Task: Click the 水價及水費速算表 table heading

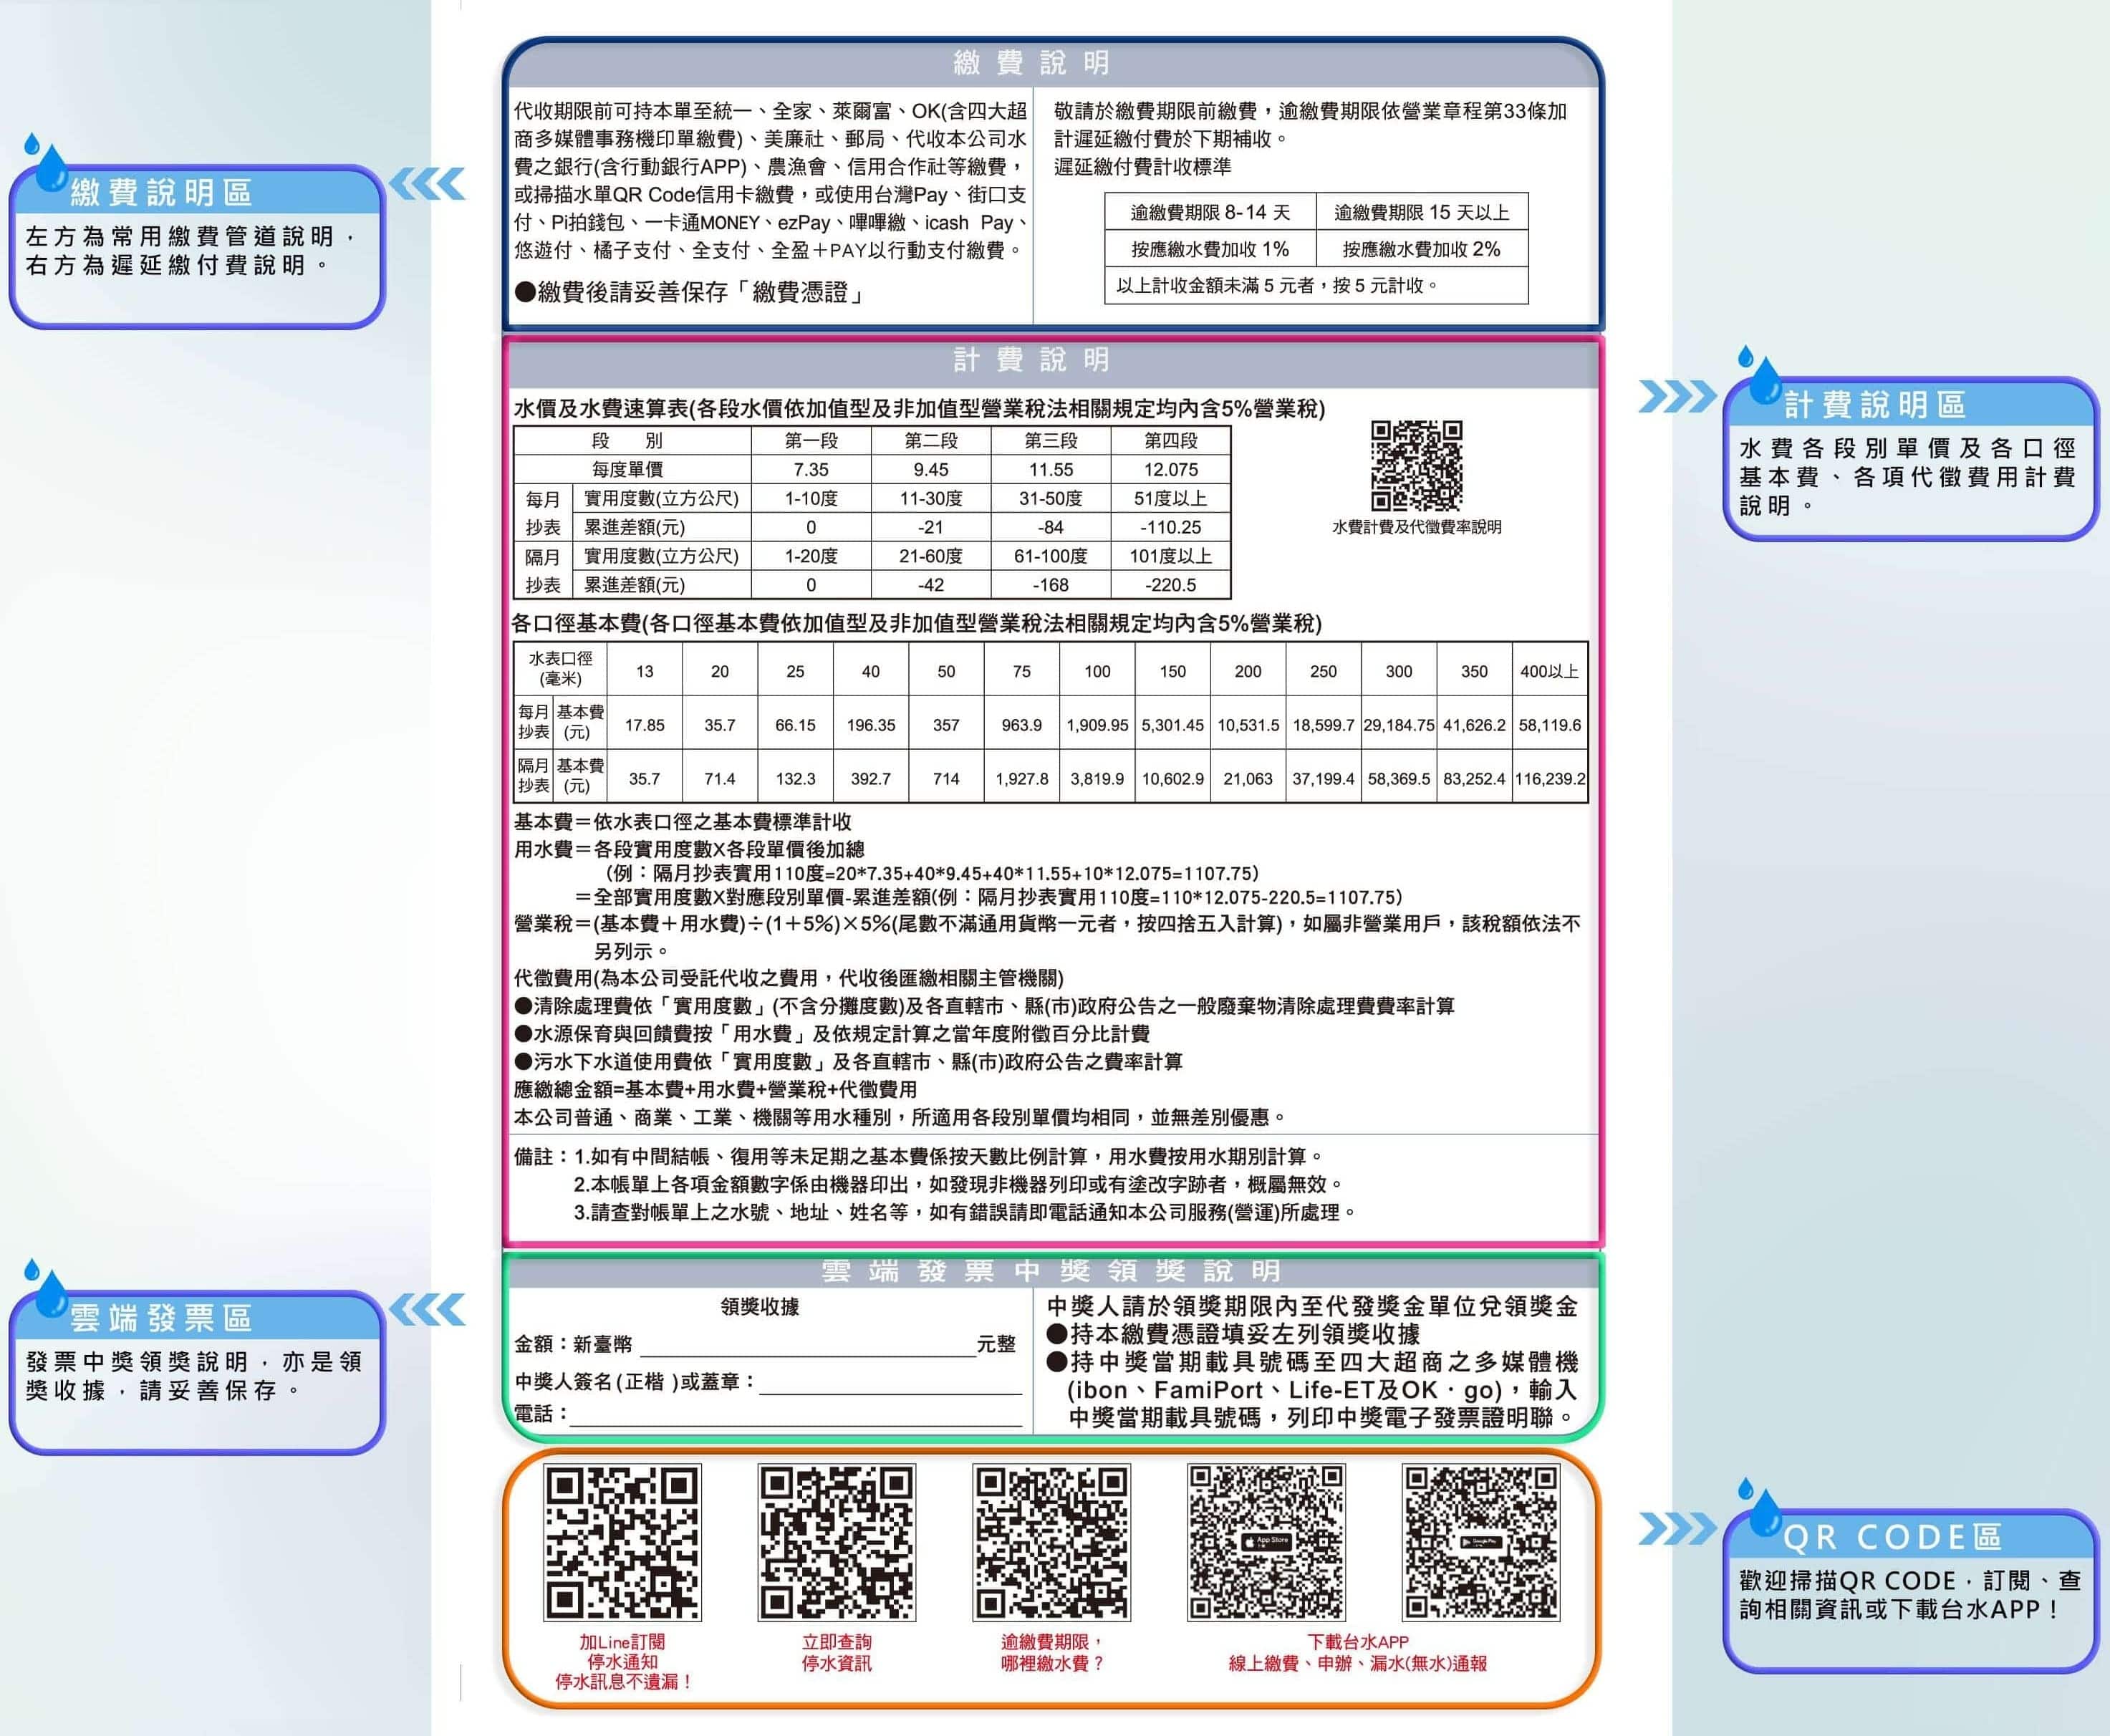Action: [919, 409]
